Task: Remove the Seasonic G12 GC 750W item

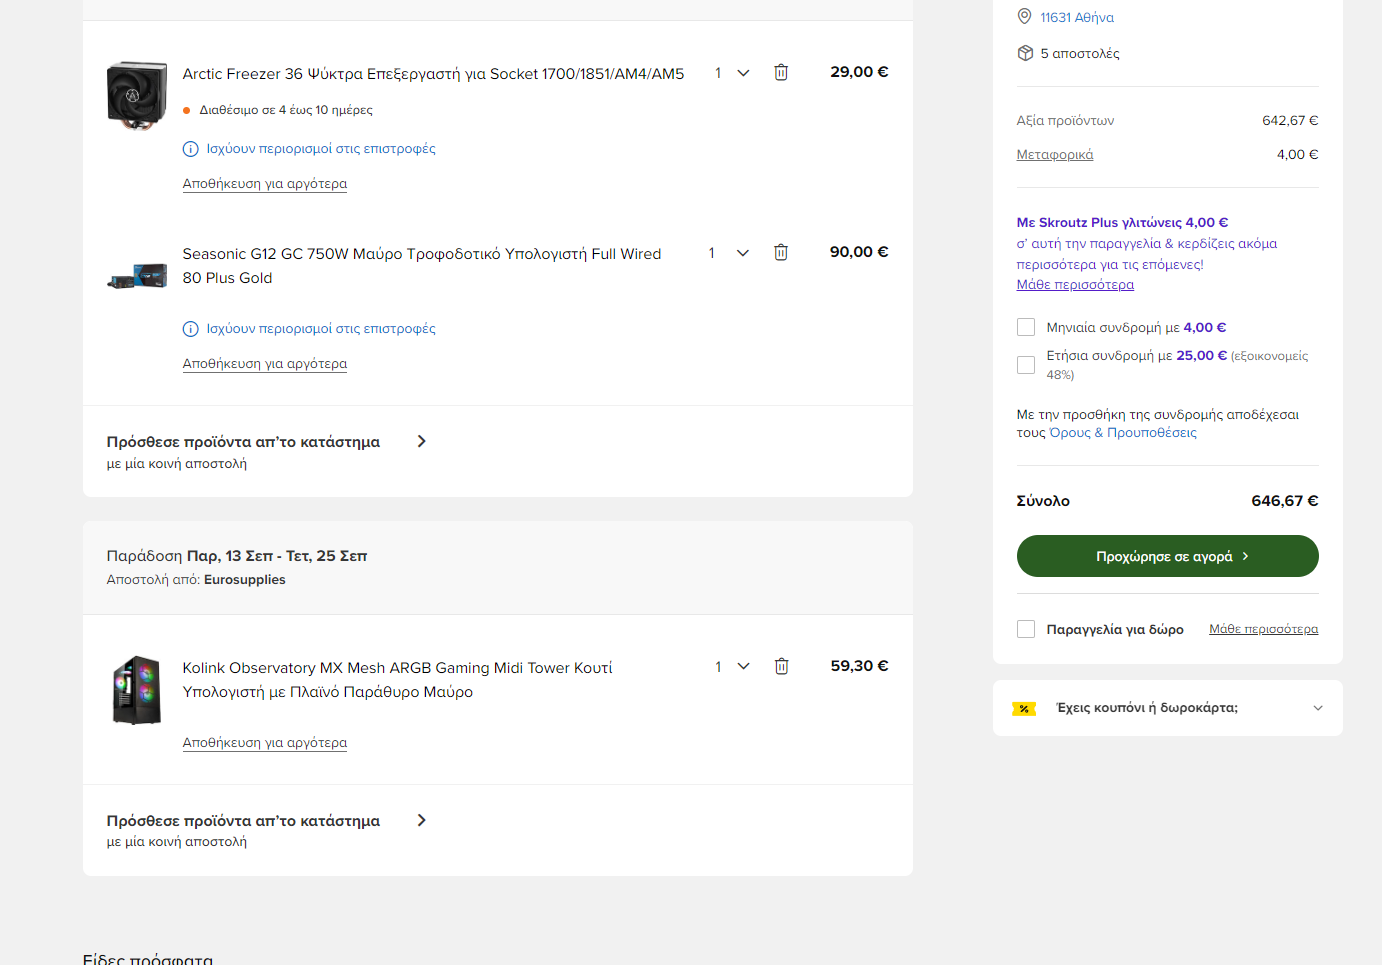Action: (x=781, y=252)
